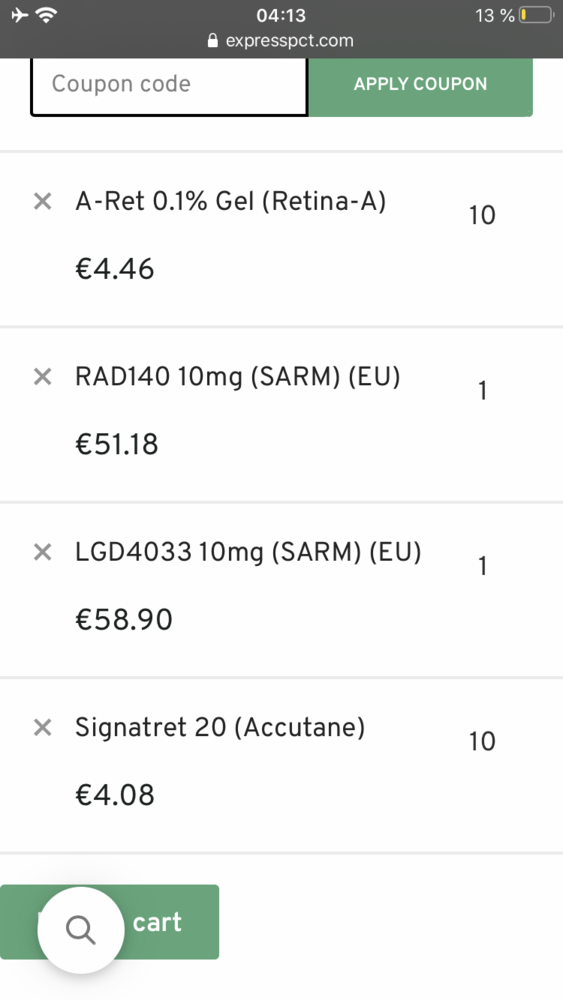563x1000 pixels.
Task: Click the green cart button
Action: (x=110, y=922)
